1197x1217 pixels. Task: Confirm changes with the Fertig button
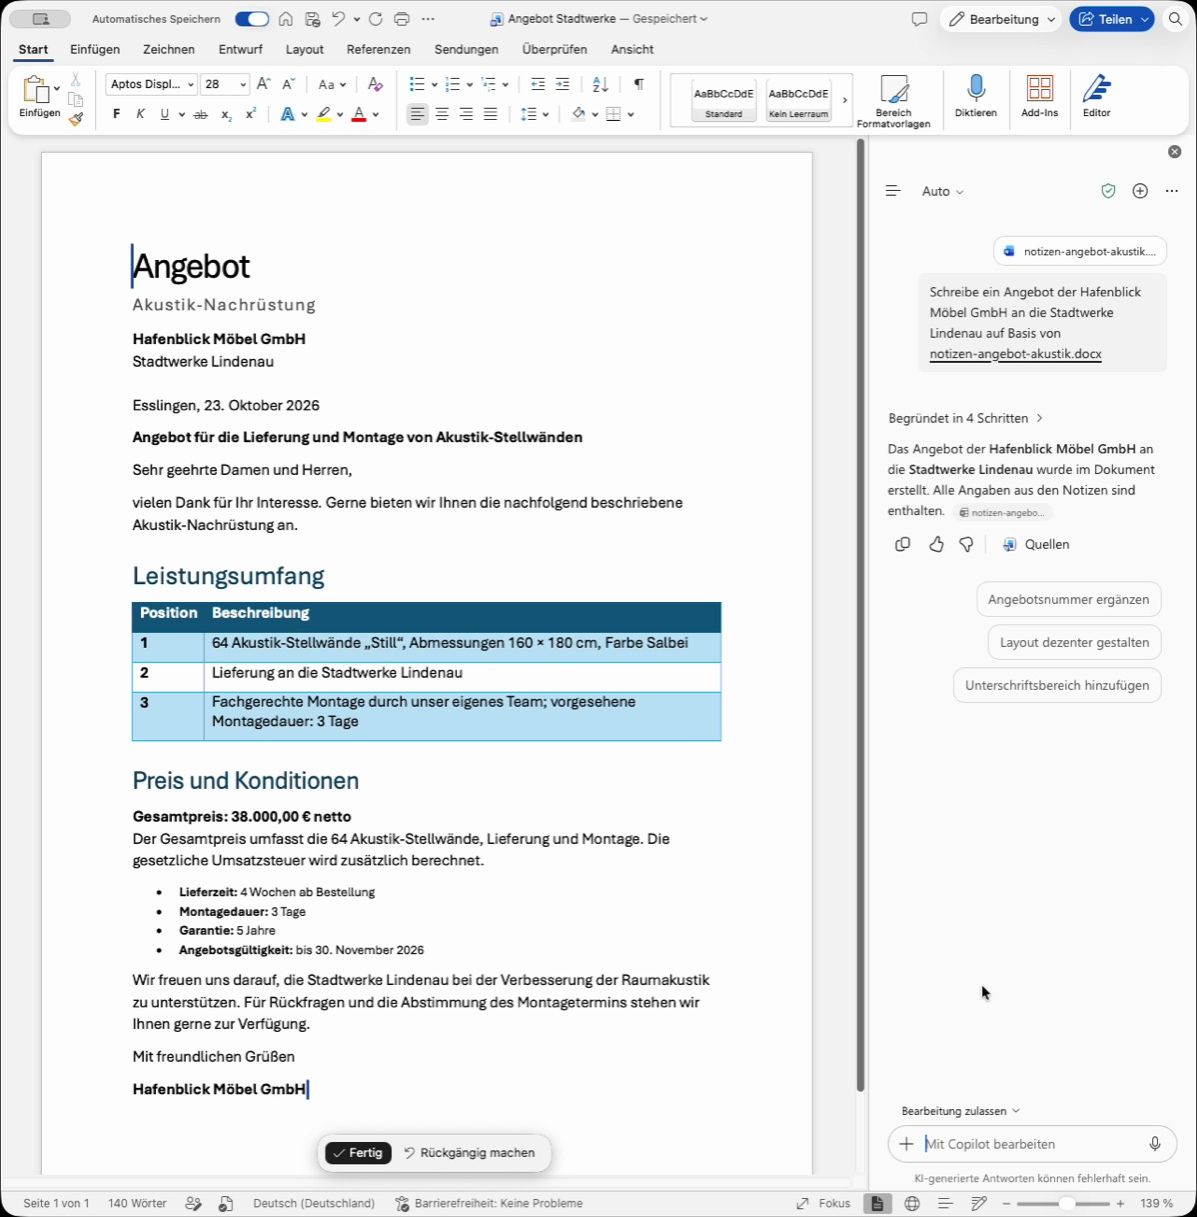pos(358,1153)
